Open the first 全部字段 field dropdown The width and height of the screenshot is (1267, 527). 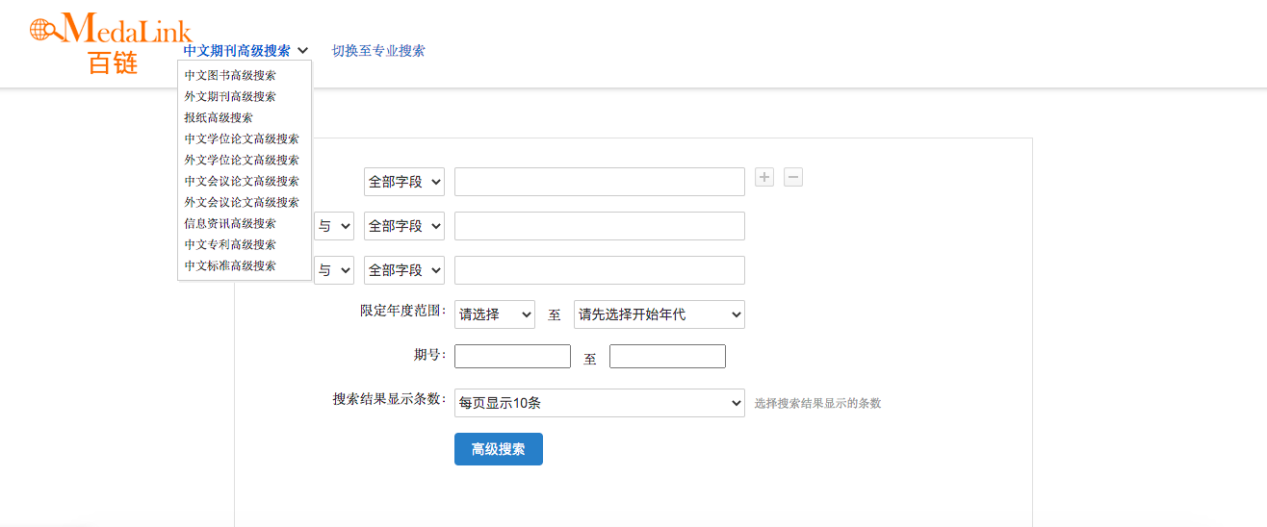404,182
